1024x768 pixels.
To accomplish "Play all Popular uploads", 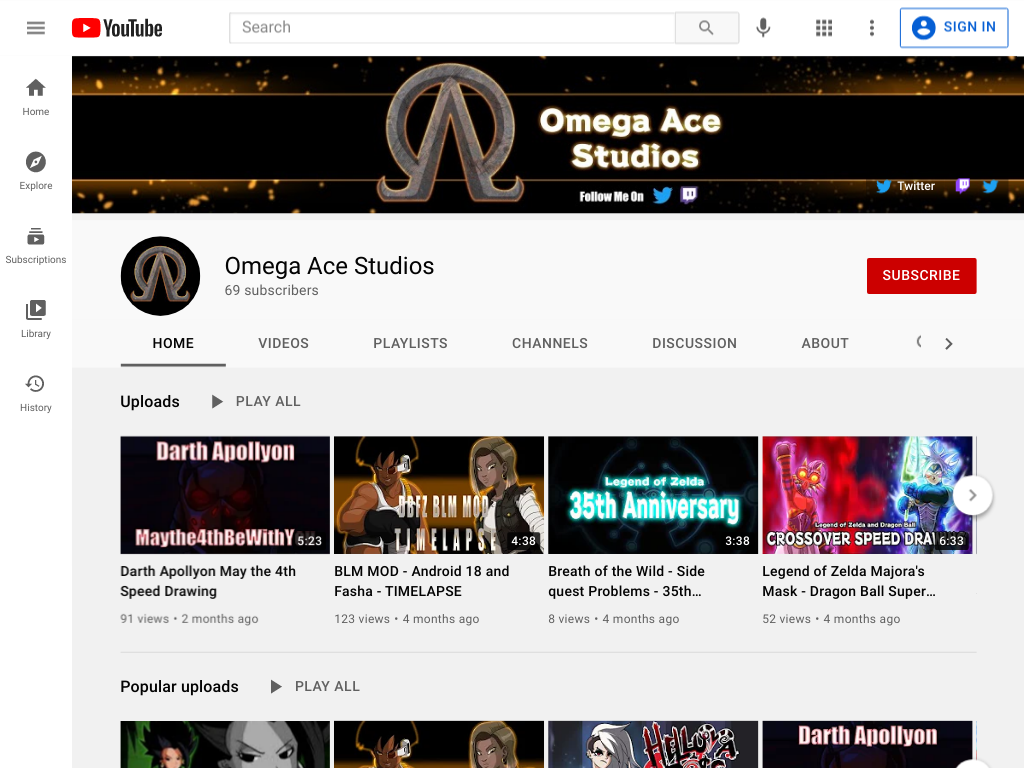I will click(315, 686).
